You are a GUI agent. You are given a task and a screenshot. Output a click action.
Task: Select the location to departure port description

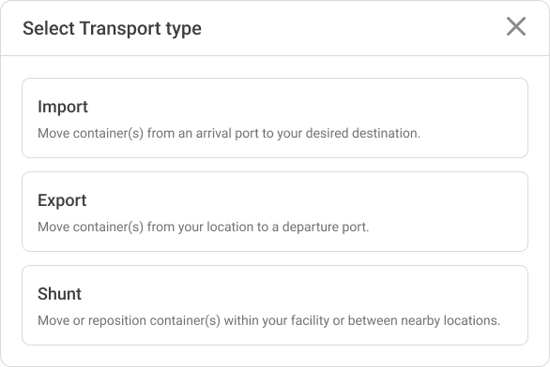(x=203, y=227)
